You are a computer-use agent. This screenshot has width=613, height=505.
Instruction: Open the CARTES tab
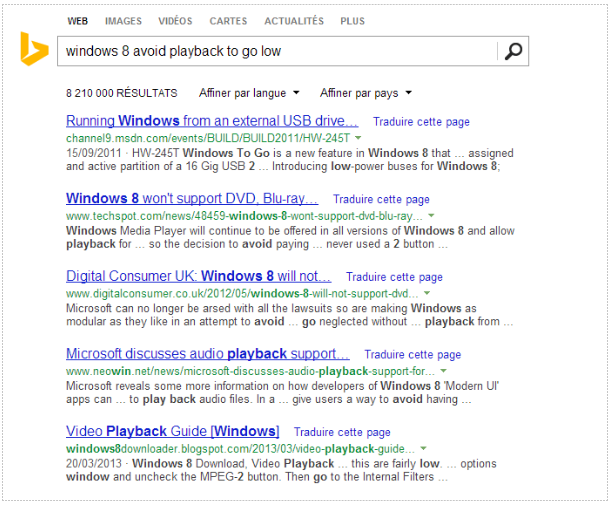tap(228, 21)
